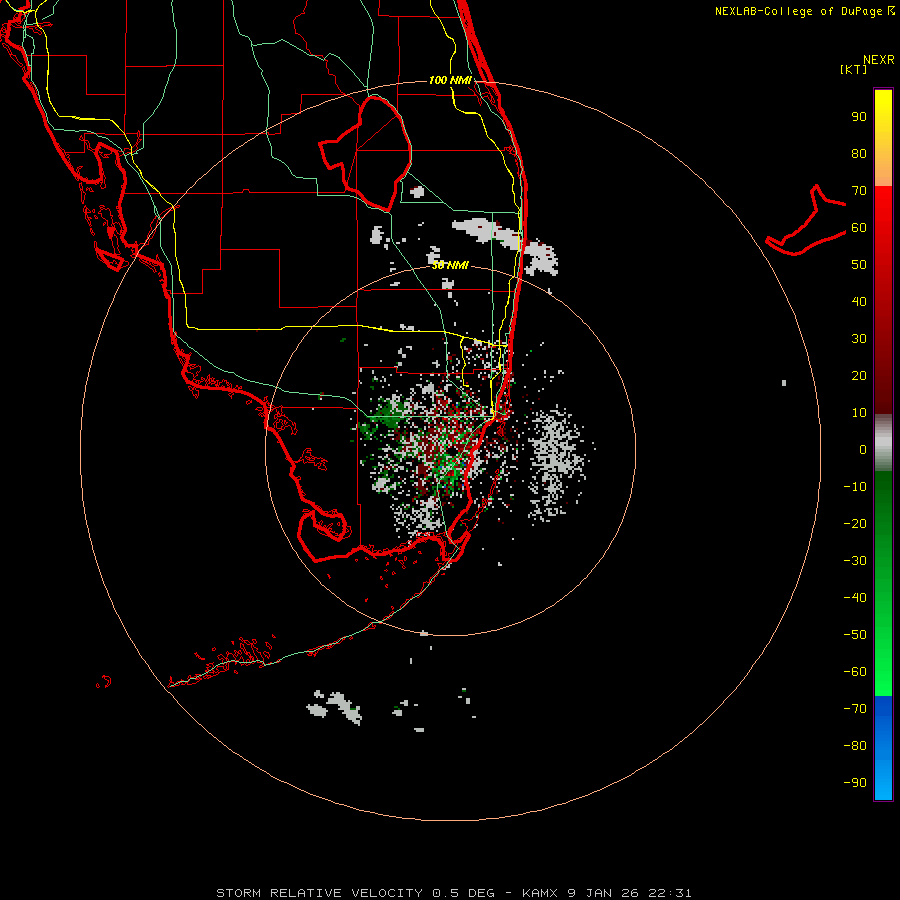Click the Storm Relative Velocity caption at the bottom
The image size is (900, 900).
click(x=453, y=893)
